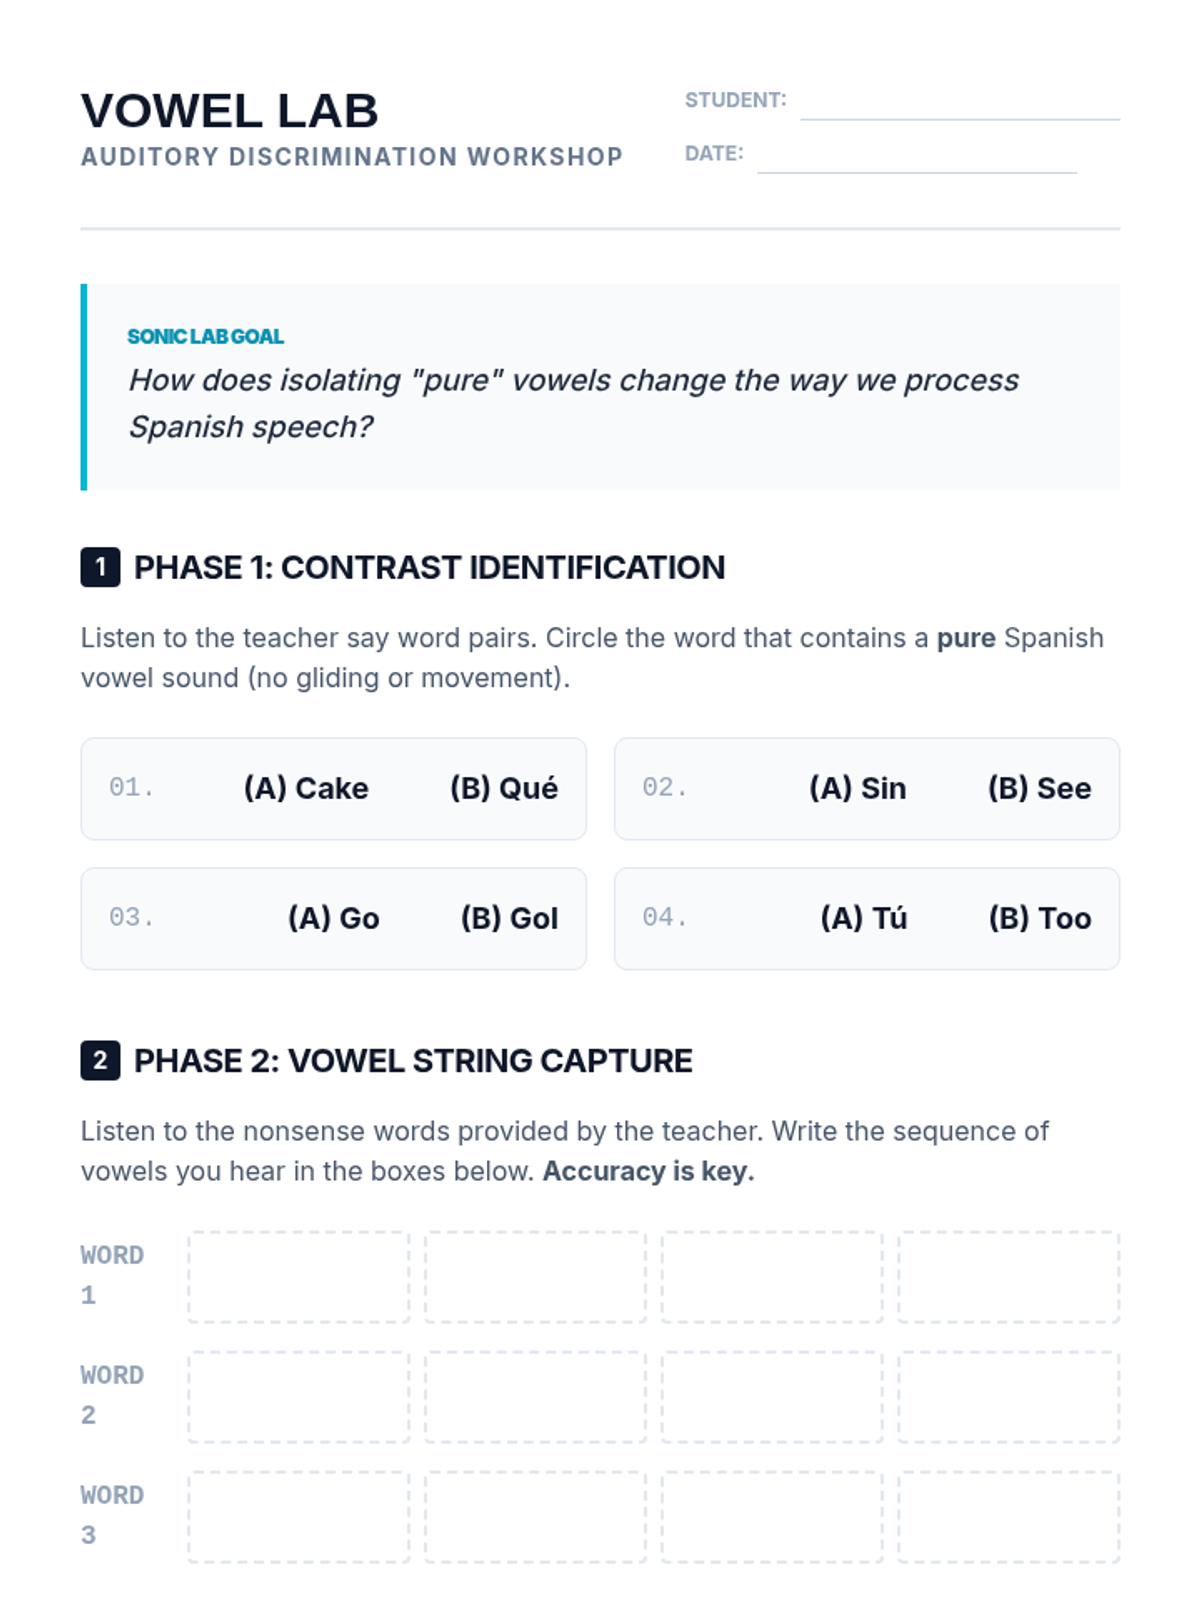The height and width of the screenshot is (1600, 1200).
Task: Pick option (A) Go
Action: pos(333,918)
